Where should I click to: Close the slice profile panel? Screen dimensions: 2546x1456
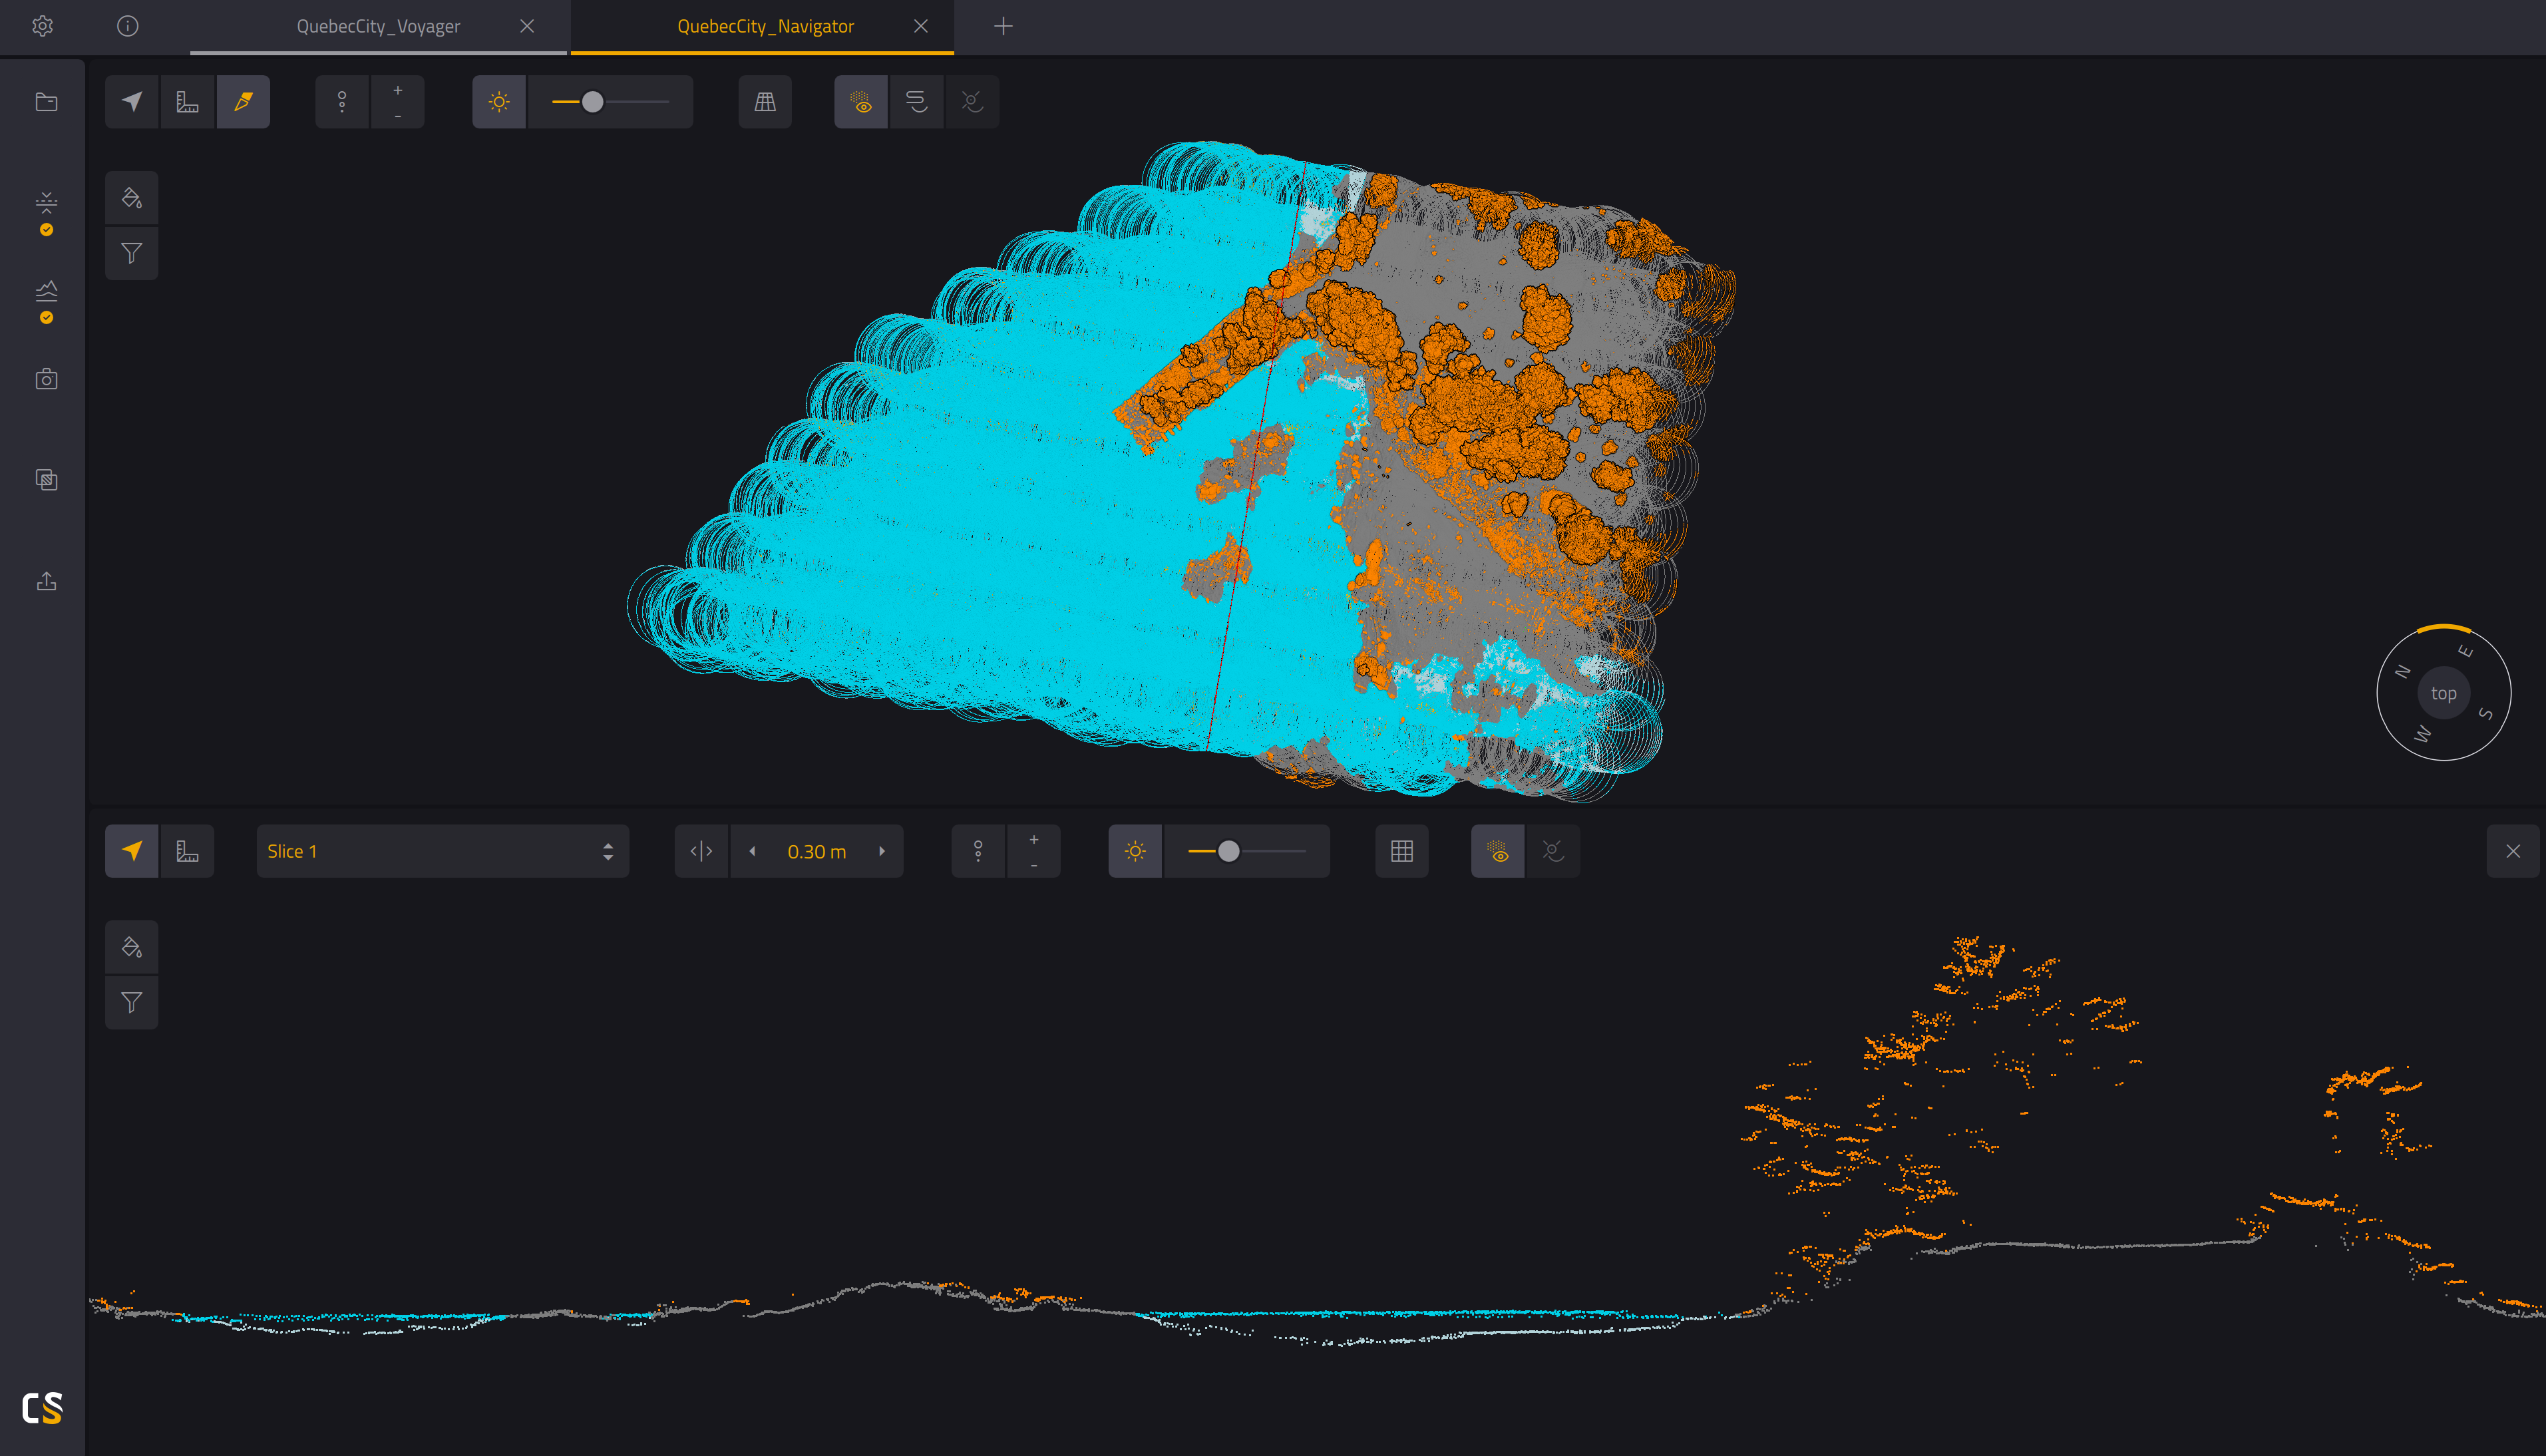click(x=2512, y=851)
